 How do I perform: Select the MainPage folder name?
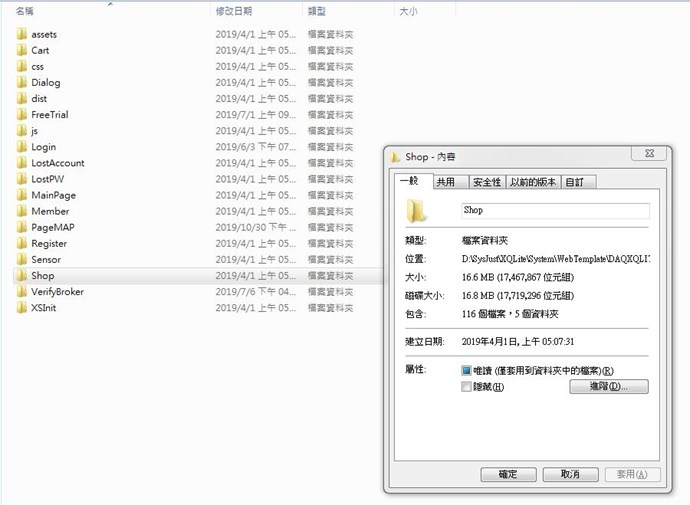(x=53, y=195)
